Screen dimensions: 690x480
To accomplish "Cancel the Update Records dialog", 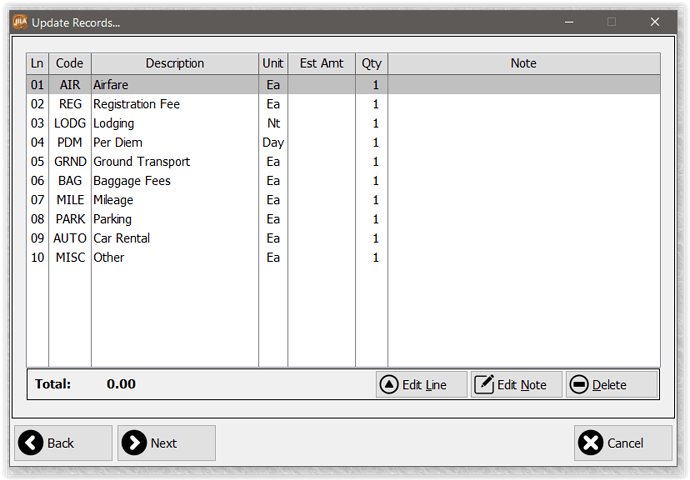I will tap(623, 443).
